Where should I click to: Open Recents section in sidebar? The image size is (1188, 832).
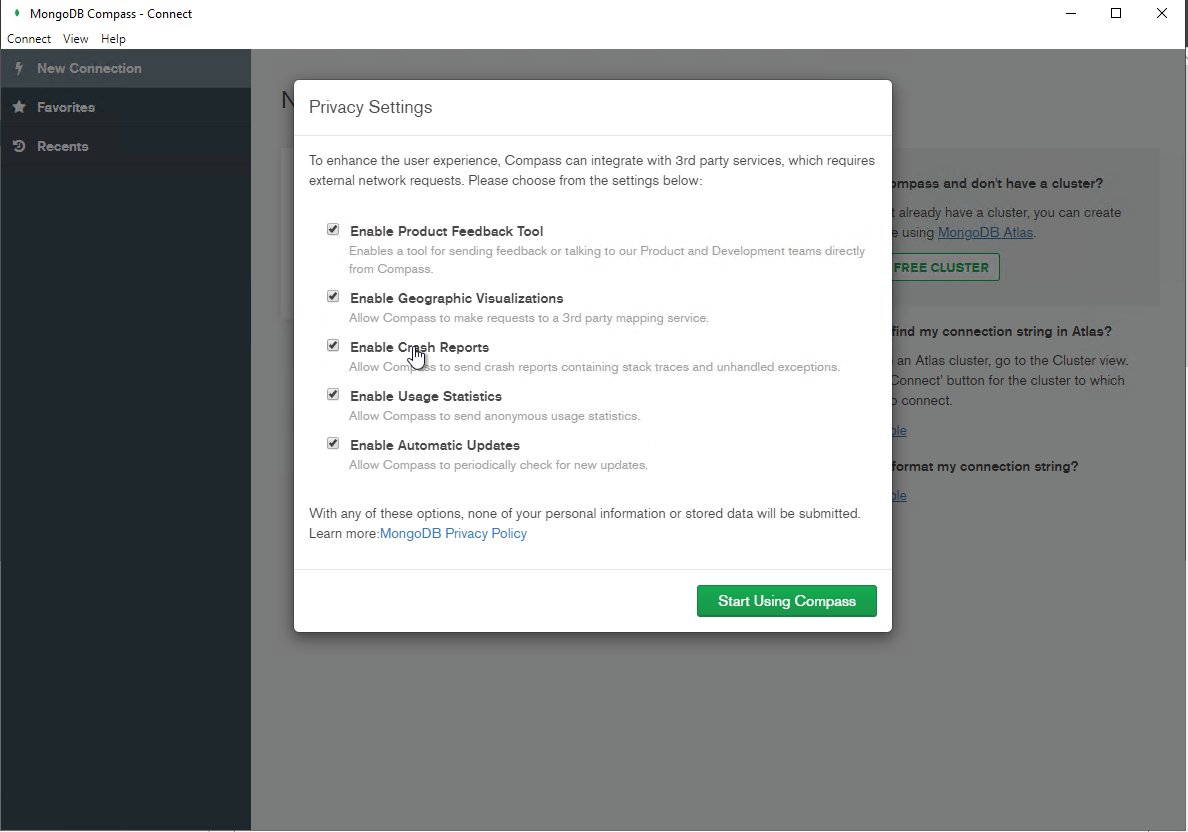coord(126,146)
